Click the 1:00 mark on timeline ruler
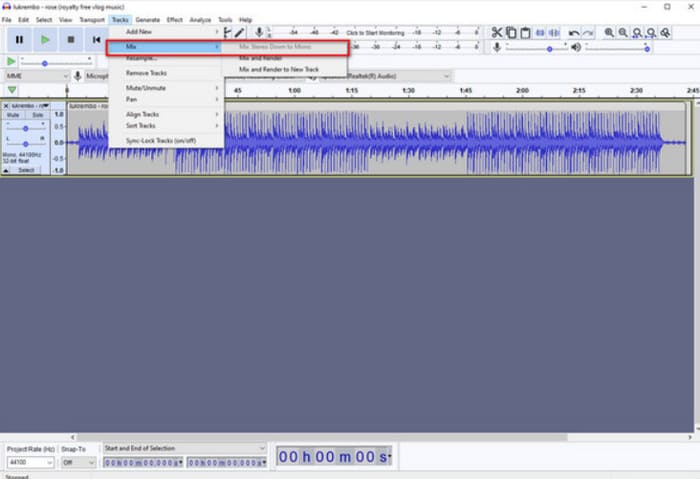This screenshot has height=479, width=700. [294, 90]
